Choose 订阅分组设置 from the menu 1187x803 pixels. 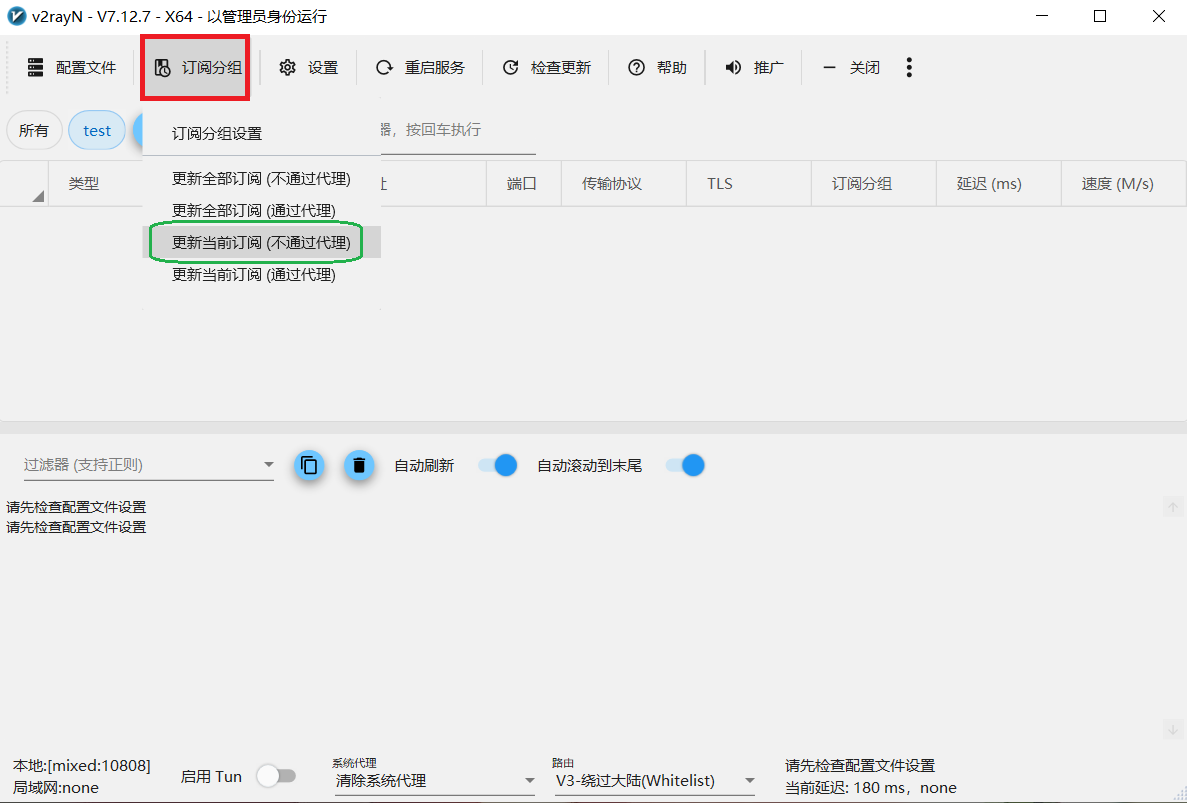[217, 134]
